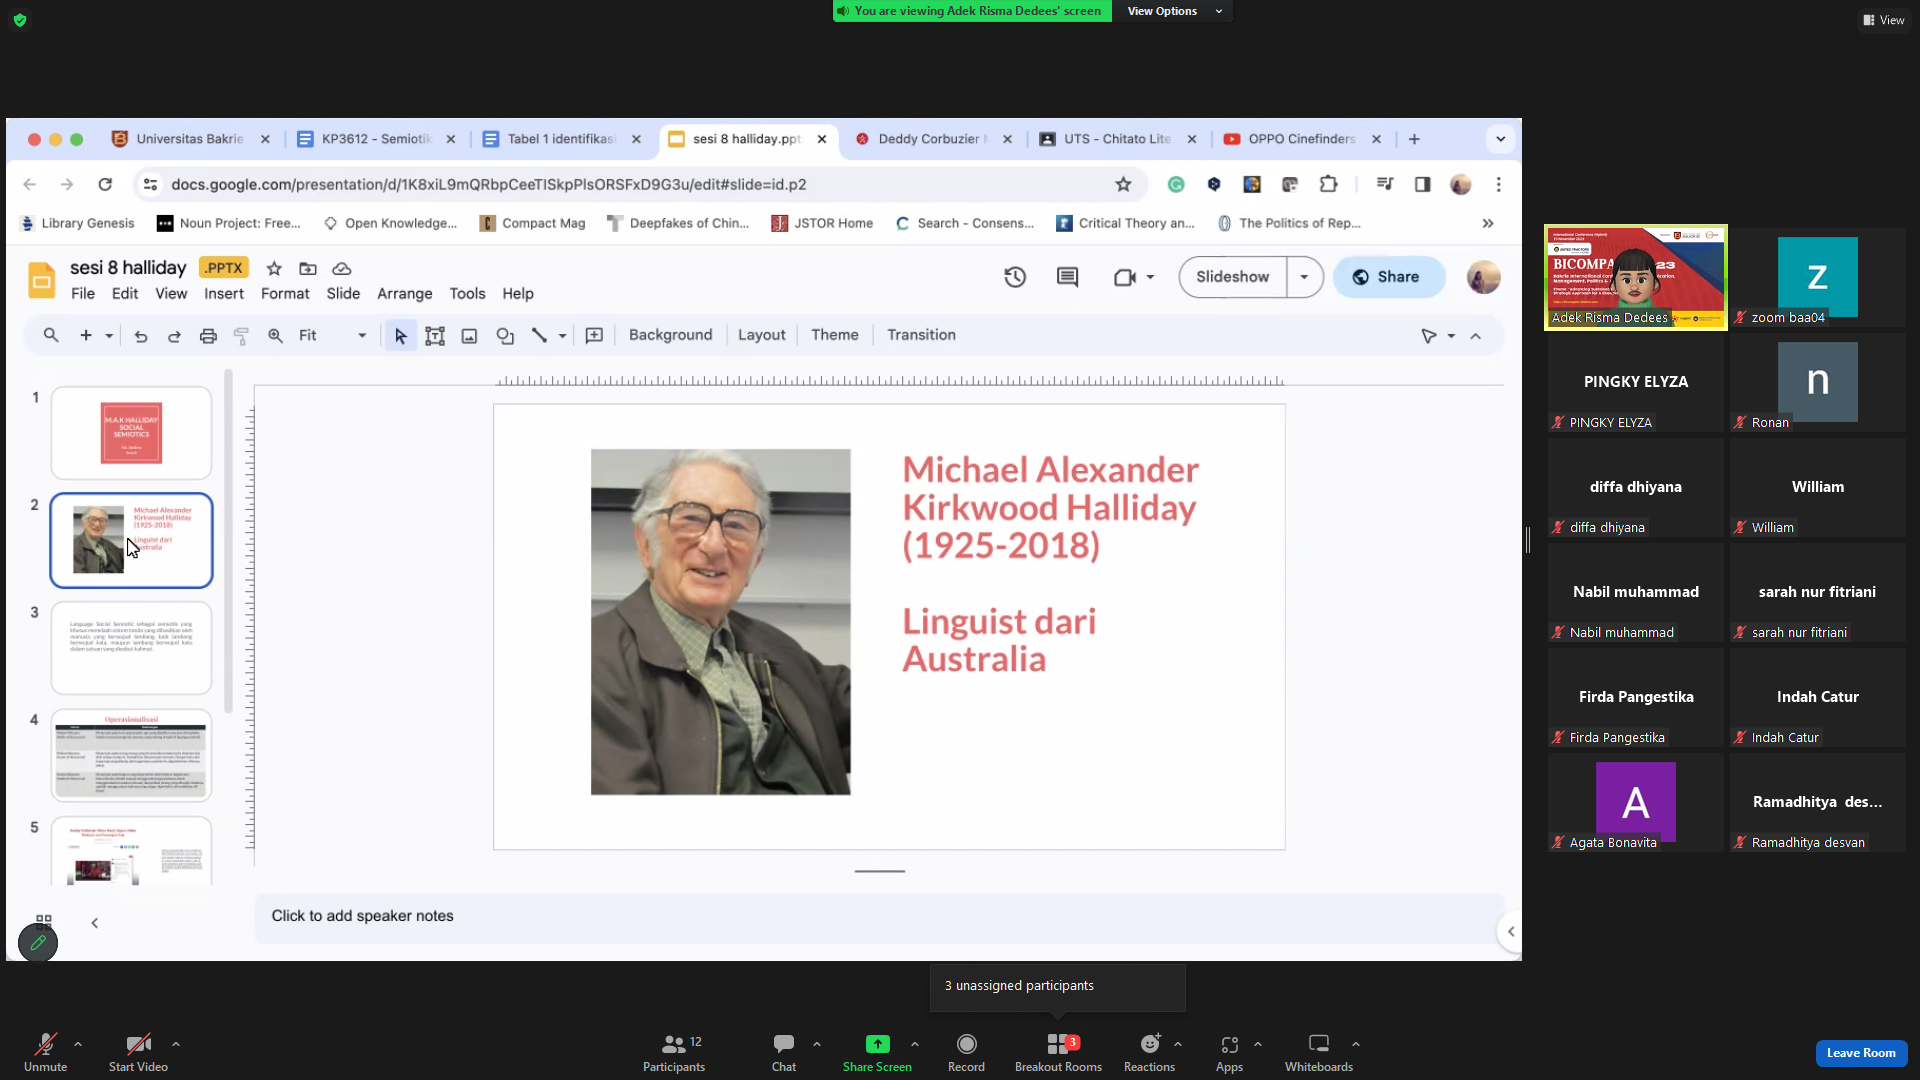Click the Zoom annotation pencil icon
Viewport: 1920px width, 1080px height.
point(38,943)
